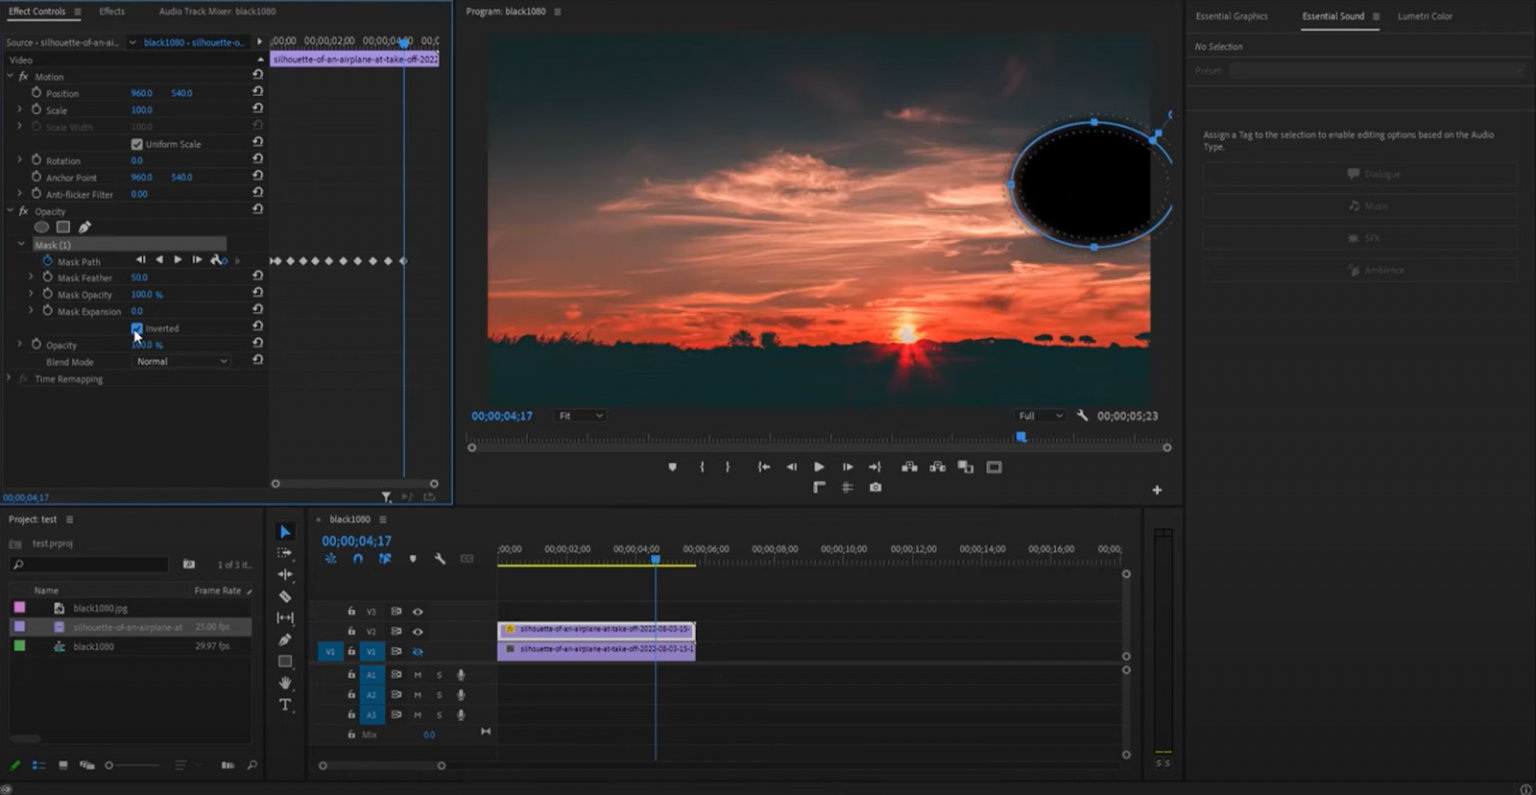Open Program monitor settings wrench
The image size is (1536, 795).
pos(1082,415)
